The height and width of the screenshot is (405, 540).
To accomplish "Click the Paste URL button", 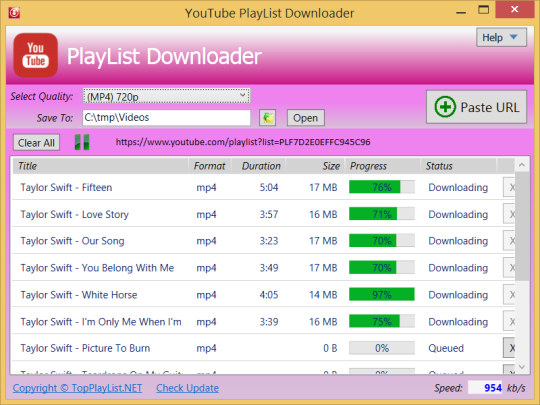I will (x=477, y=107).
